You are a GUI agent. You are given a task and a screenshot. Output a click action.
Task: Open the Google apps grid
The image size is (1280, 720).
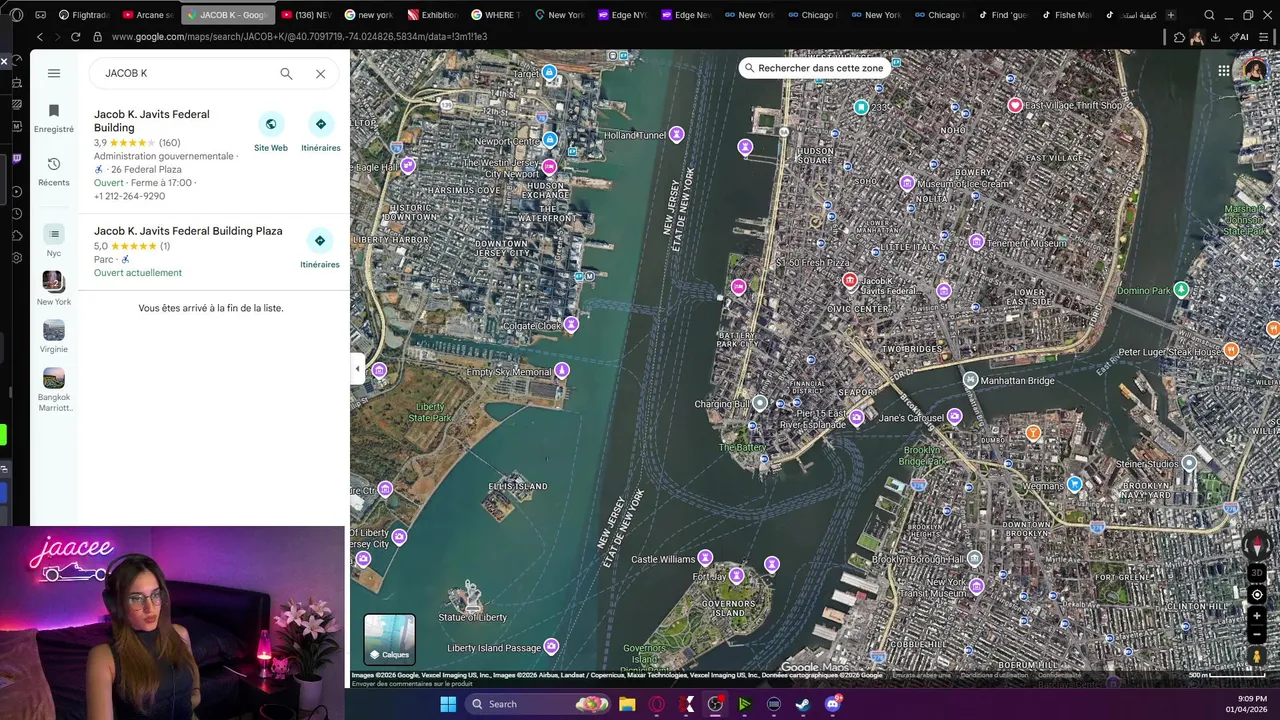coord(1224,70)
